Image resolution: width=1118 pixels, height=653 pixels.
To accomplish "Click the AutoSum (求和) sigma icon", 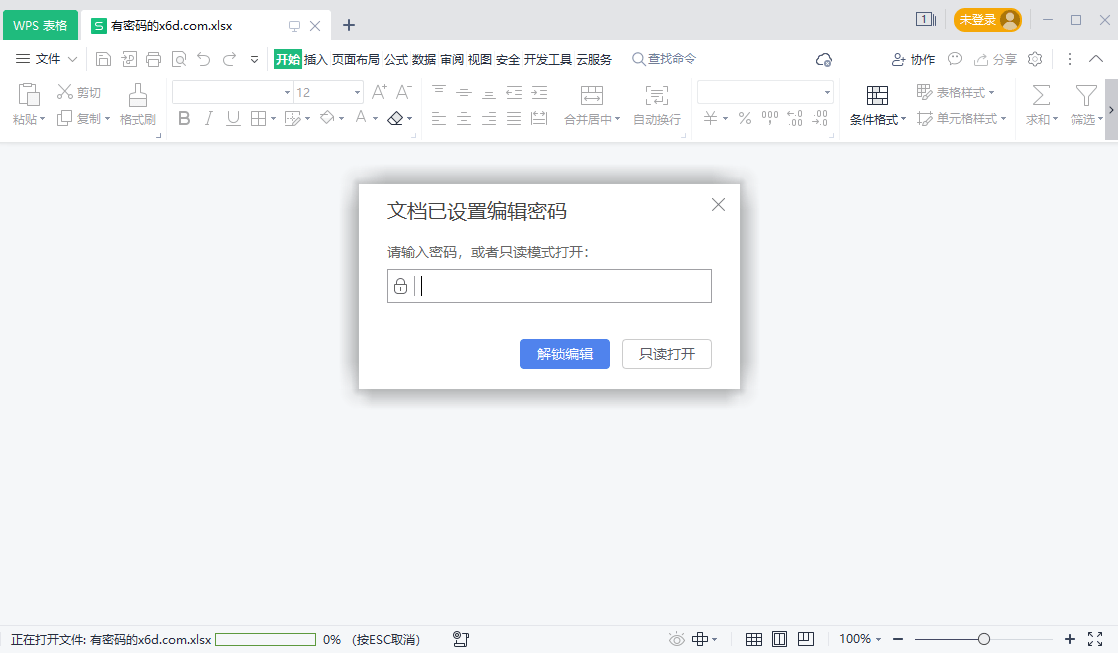I will coord(1041,95).
